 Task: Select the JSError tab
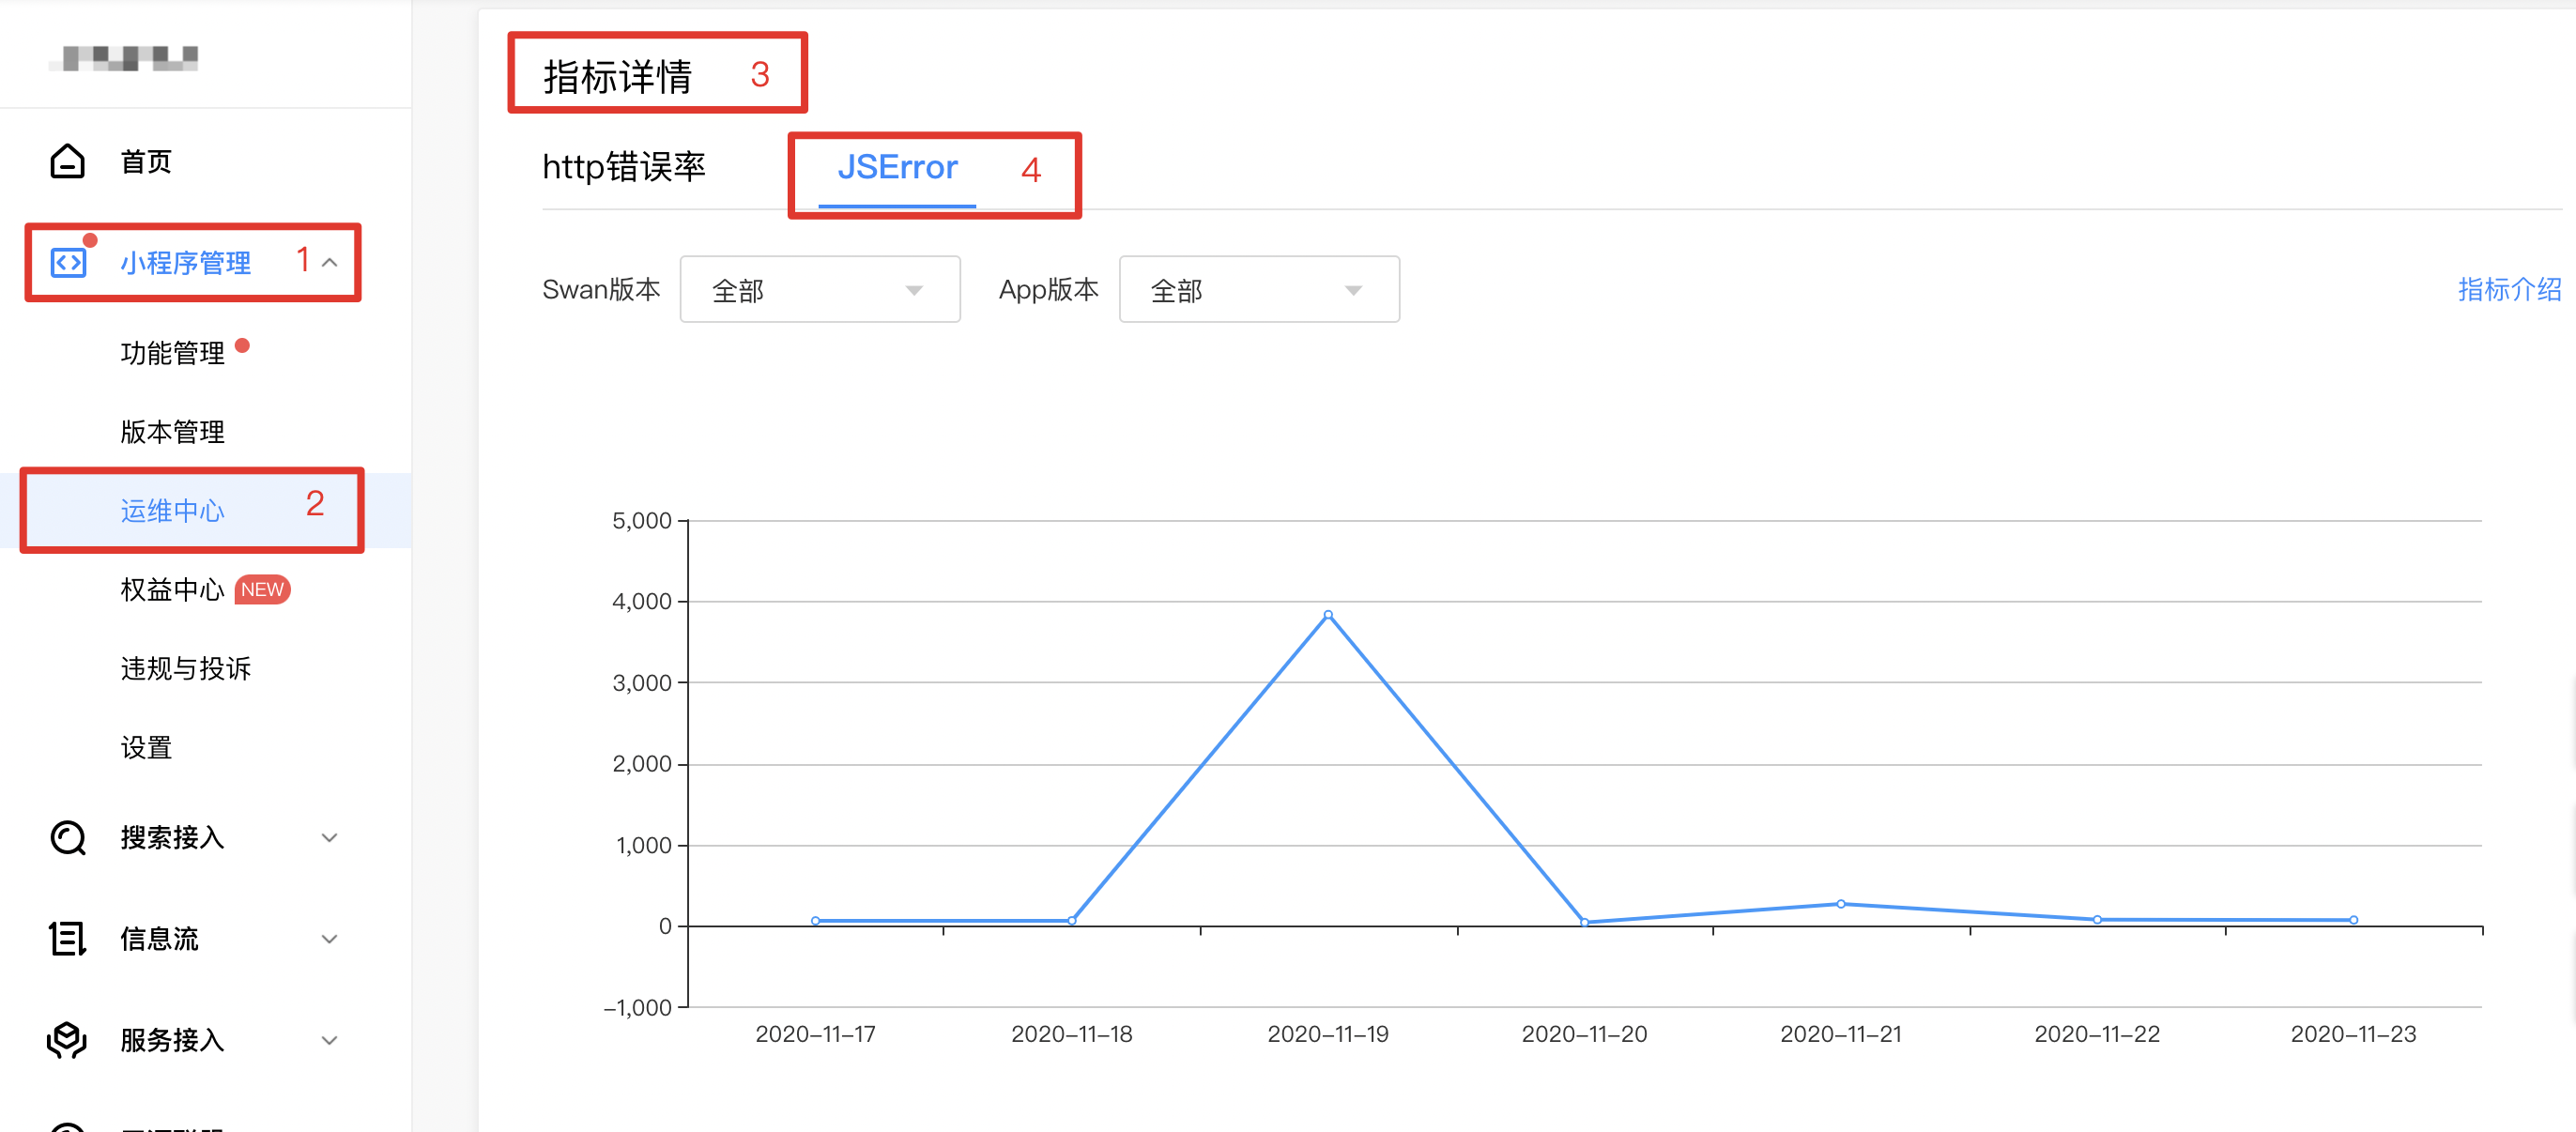pos(897,167)
